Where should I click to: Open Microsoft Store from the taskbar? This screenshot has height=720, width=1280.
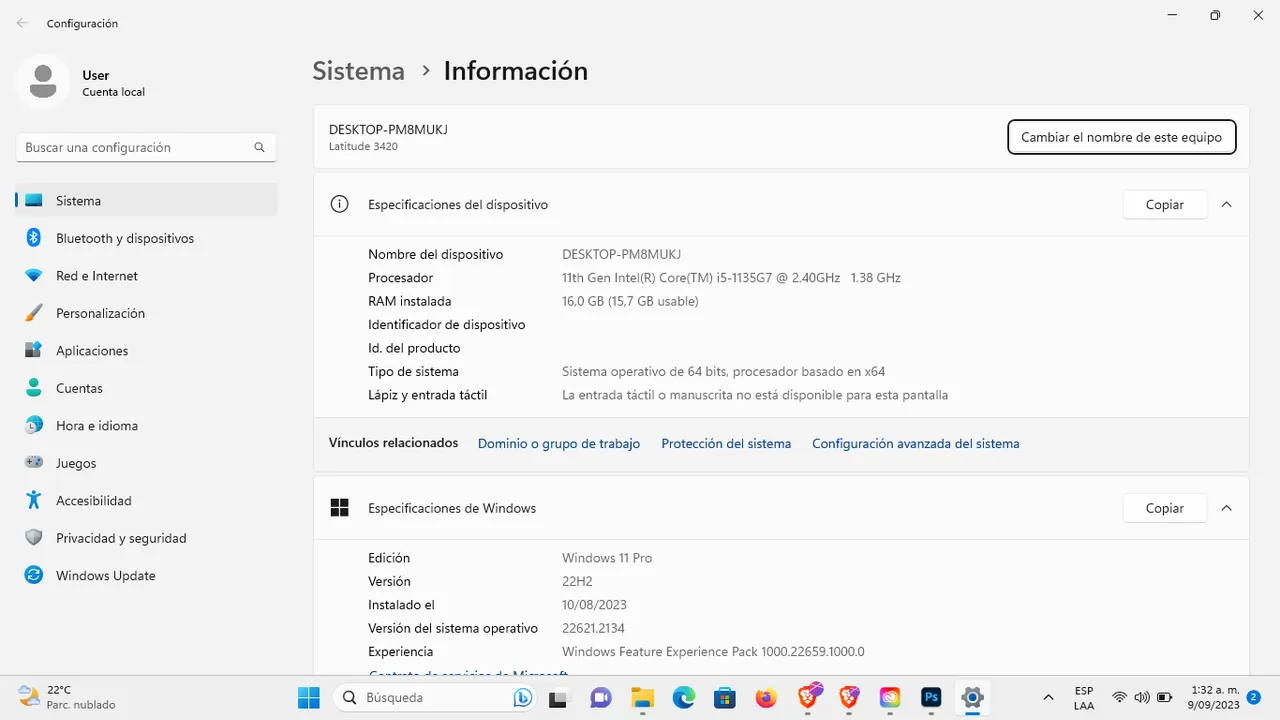coord(724,697)
